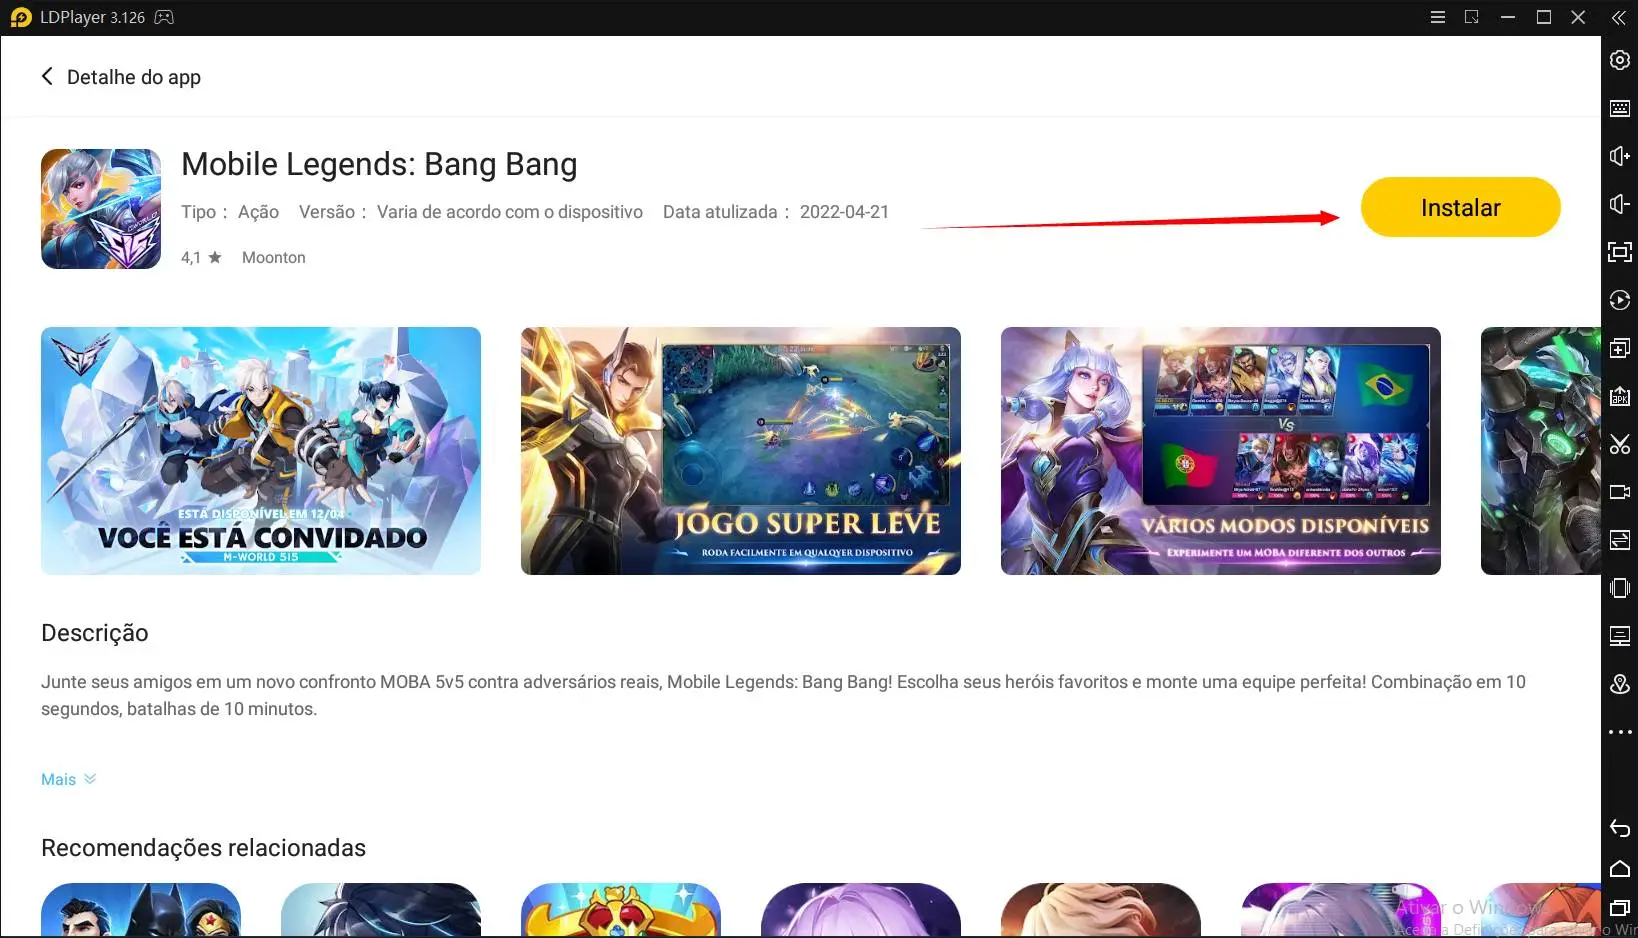Open LDPlayer settings gear in sidebar
The image size is (1638, 938).
(x=1620, y=60)
